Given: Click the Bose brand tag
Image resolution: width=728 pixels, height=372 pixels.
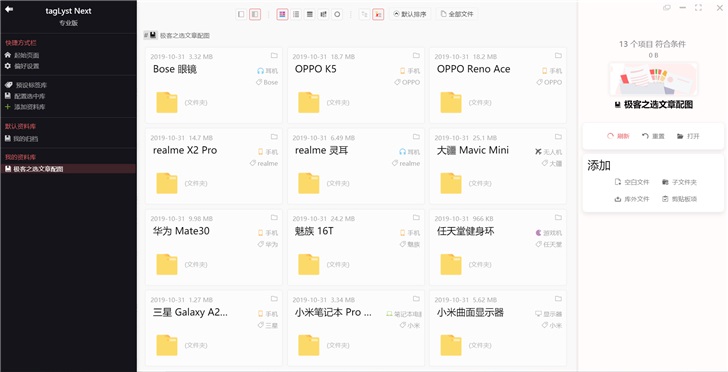Looking at the screenshot, I should pyautogui.click(x=267, y=82).
